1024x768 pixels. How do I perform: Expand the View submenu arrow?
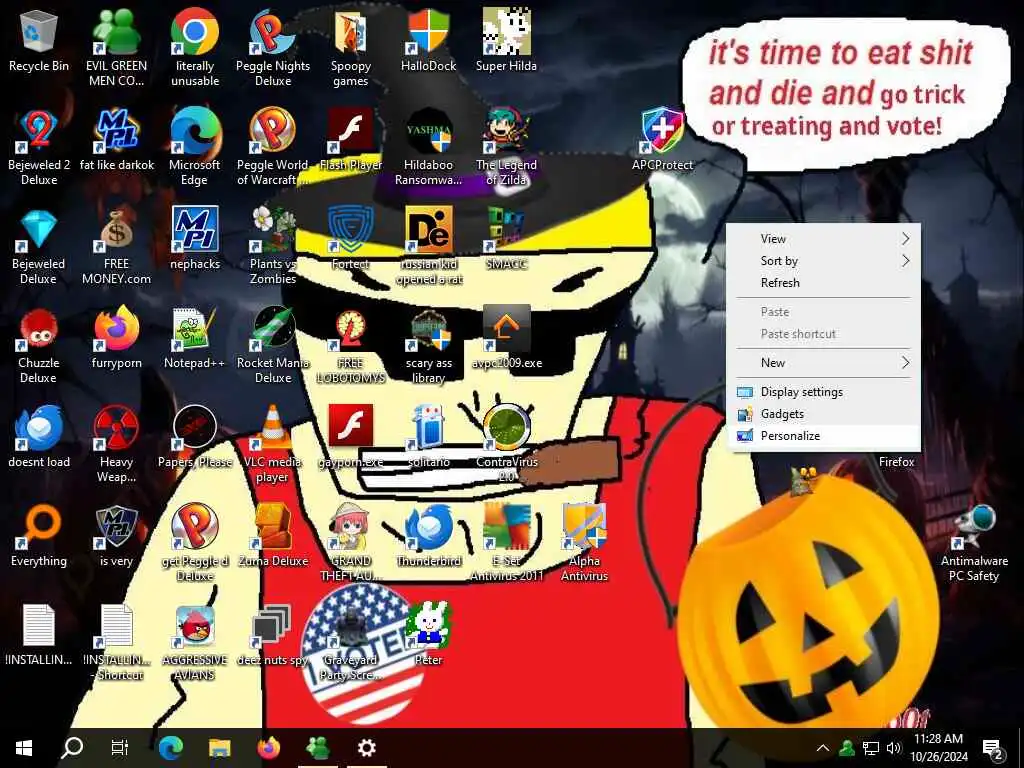pyautogui.click(x=905, y=238)
